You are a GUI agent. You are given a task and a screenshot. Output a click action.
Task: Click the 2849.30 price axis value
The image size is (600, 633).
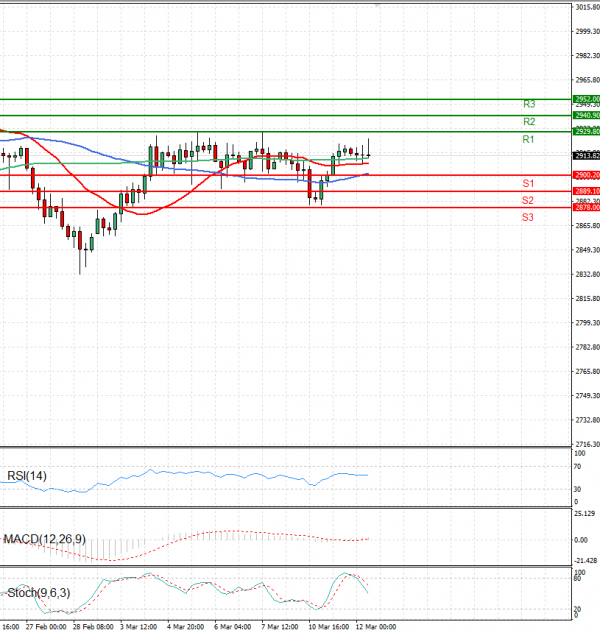(x=587, y=250)
